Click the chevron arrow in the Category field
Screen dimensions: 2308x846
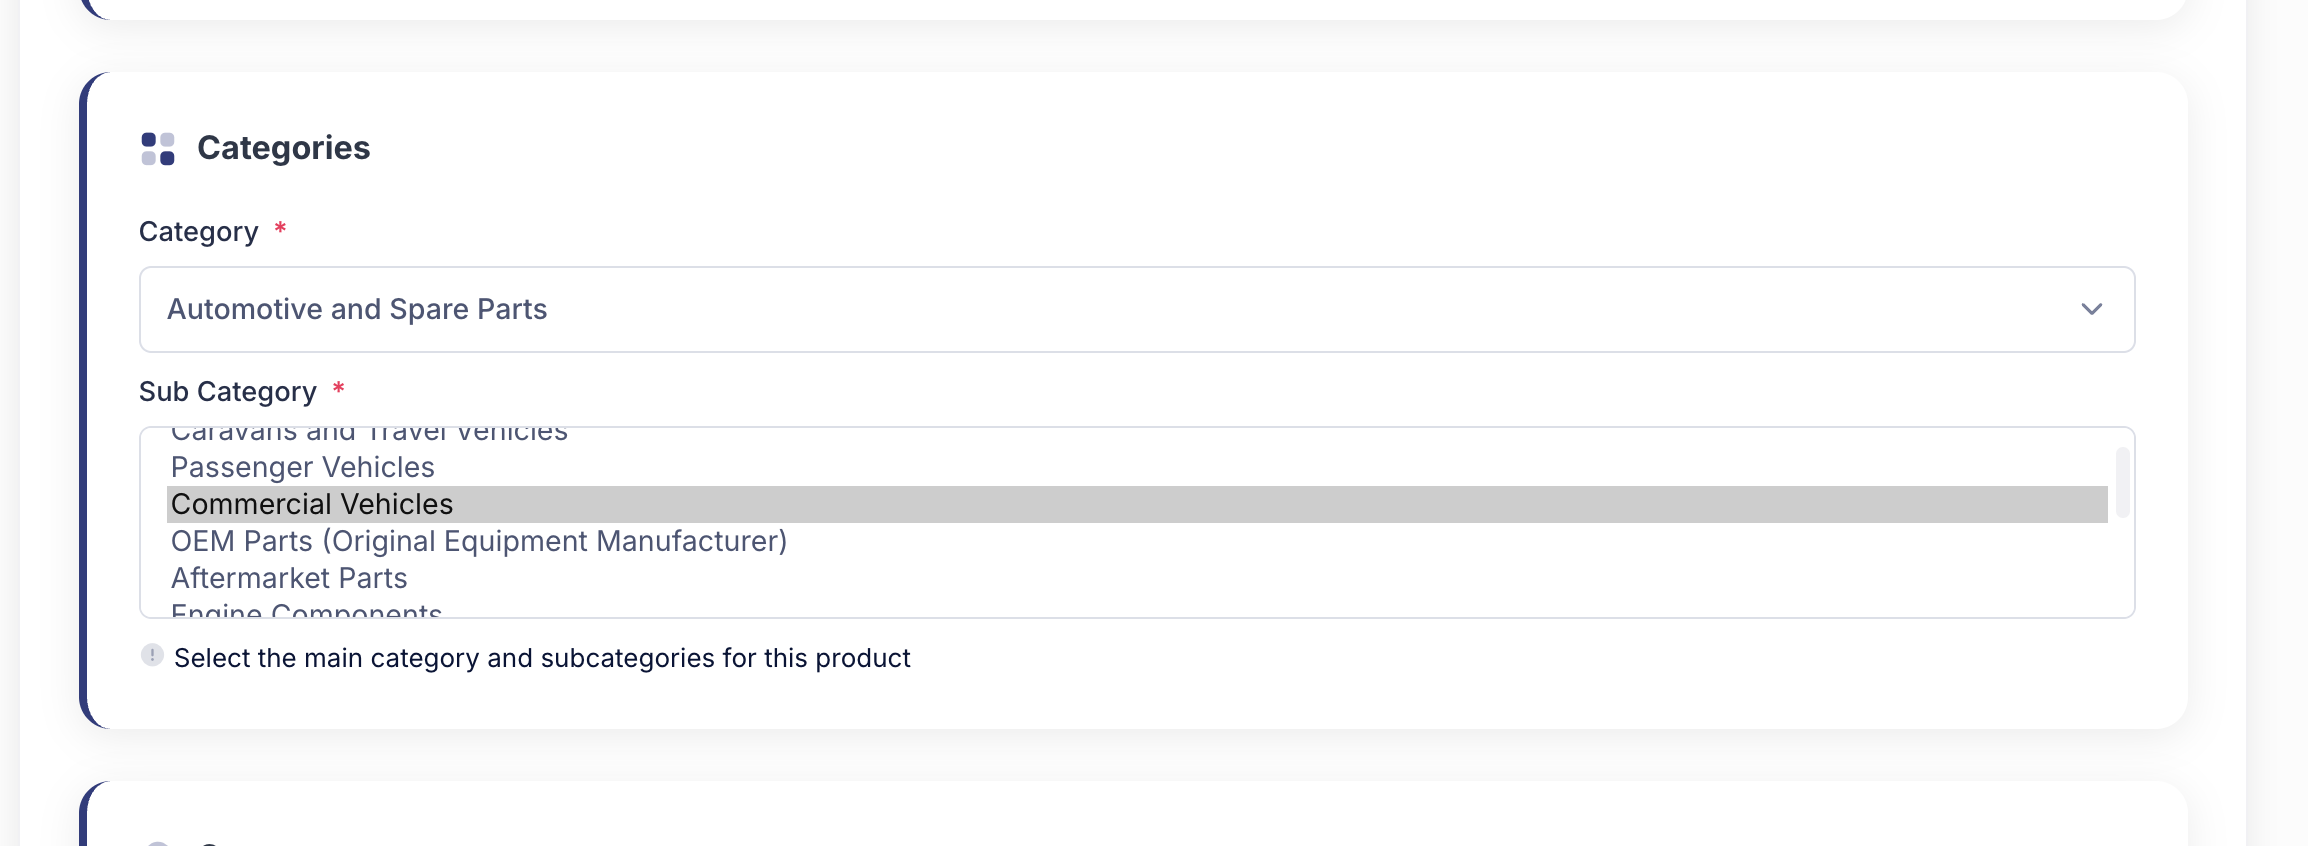[x=2091, y=309]
